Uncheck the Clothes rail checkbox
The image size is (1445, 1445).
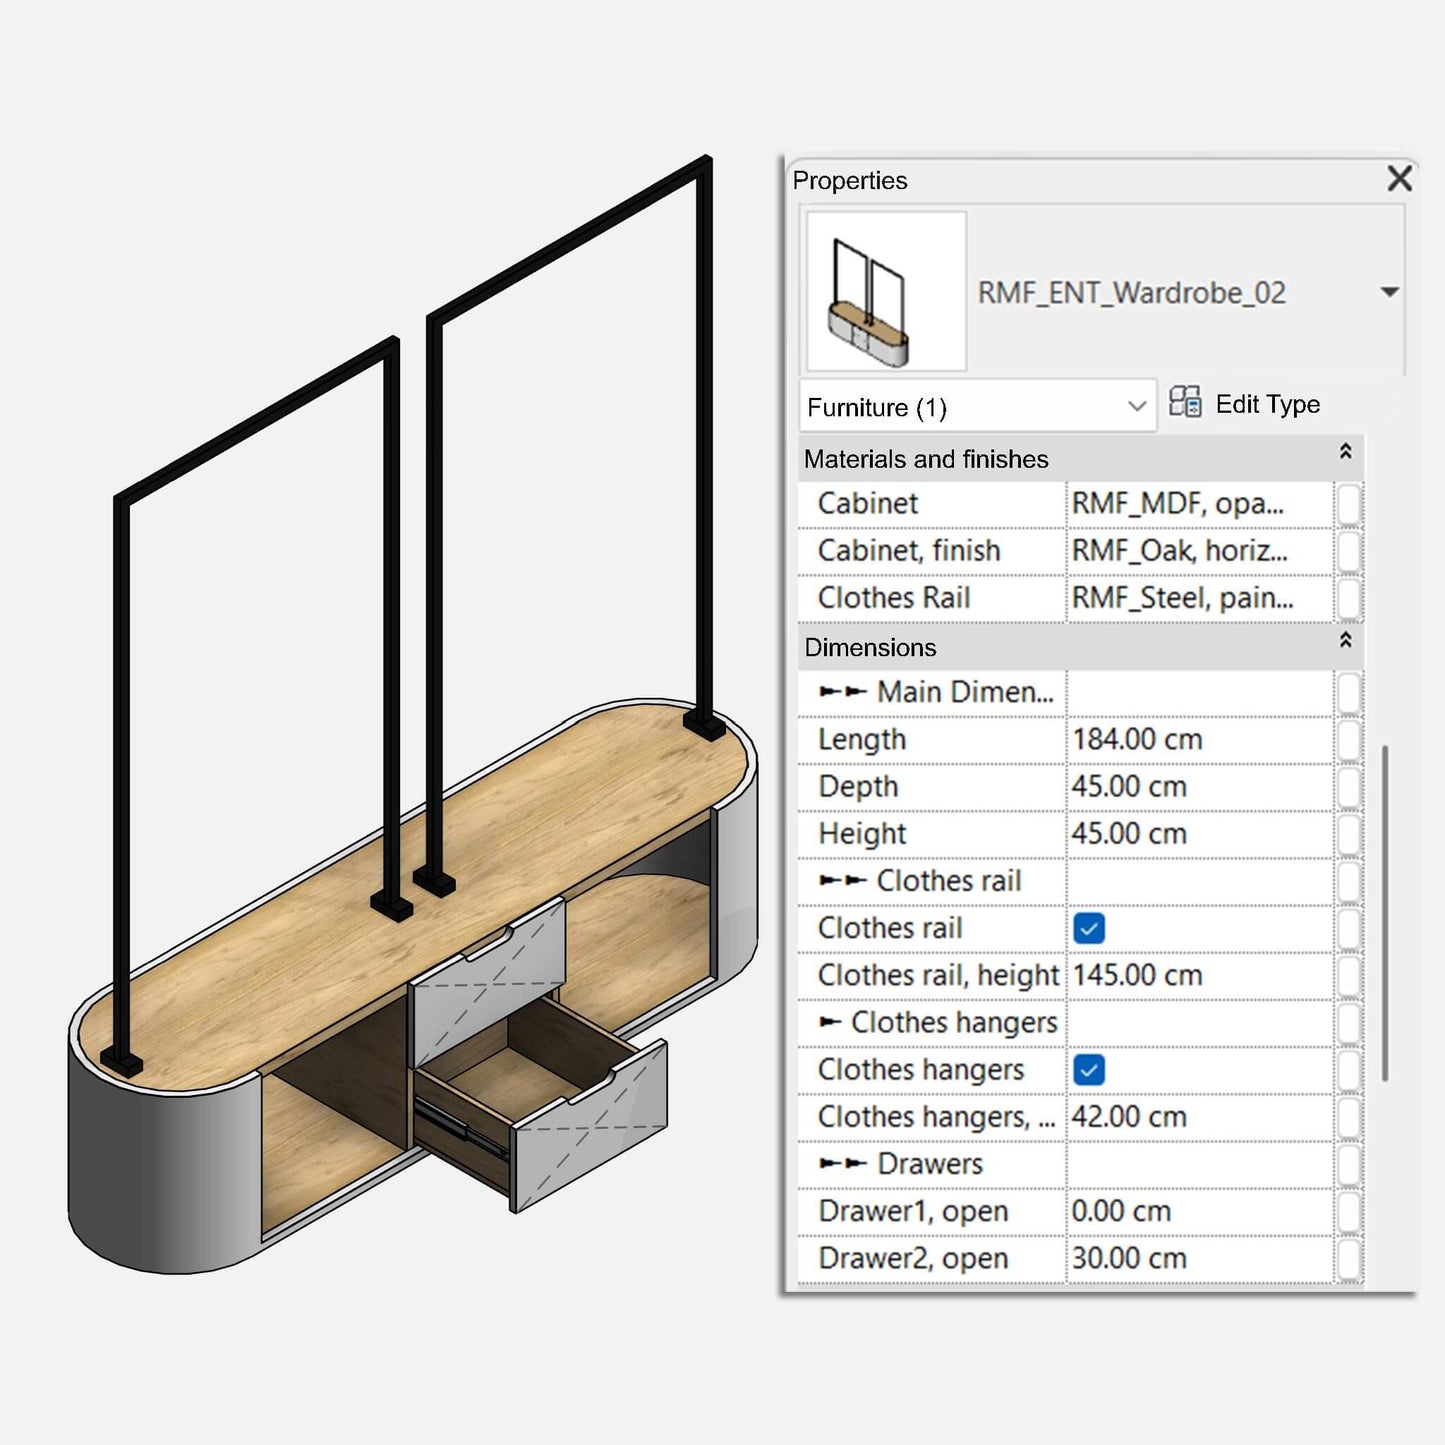coord(1089,928)
